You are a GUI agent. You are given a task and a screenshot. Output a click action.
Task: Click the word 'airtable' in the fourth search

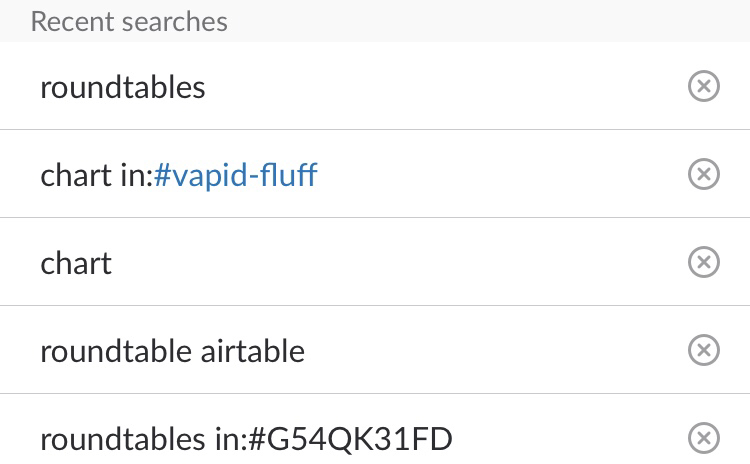tap(252, 351)
